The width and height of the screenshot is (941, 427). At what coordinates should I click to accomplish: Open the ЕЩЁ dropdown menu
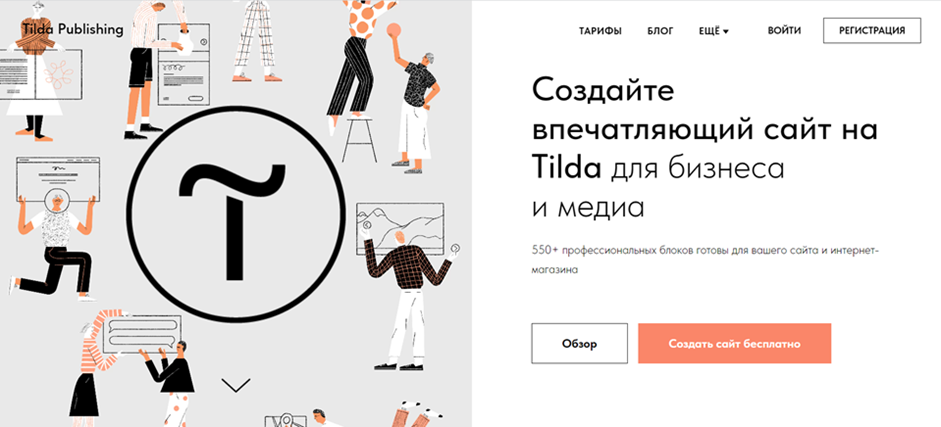coord(714,31)
